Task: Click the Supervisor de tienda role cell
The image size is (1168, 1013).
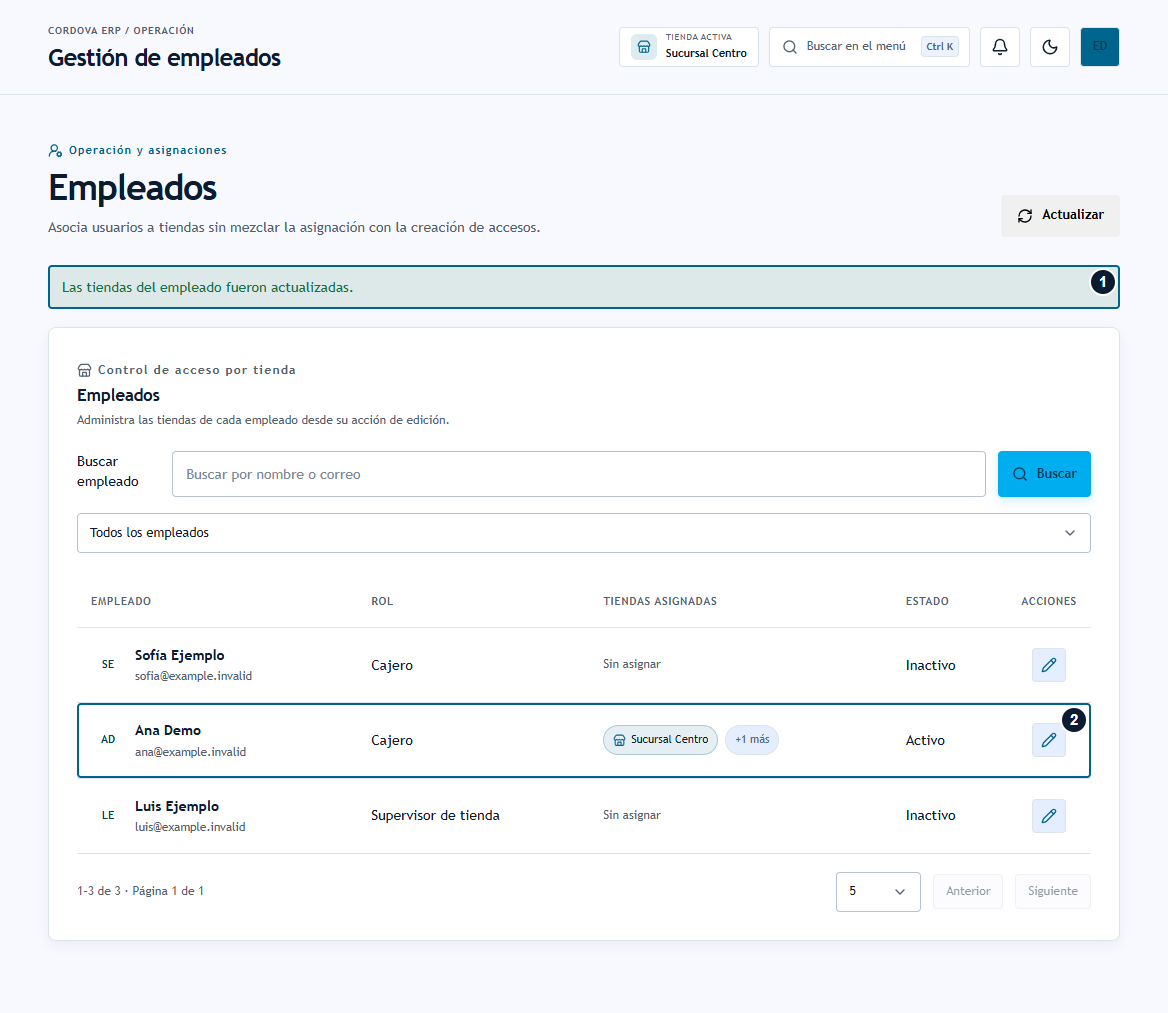Action: (x=435, y=816)
